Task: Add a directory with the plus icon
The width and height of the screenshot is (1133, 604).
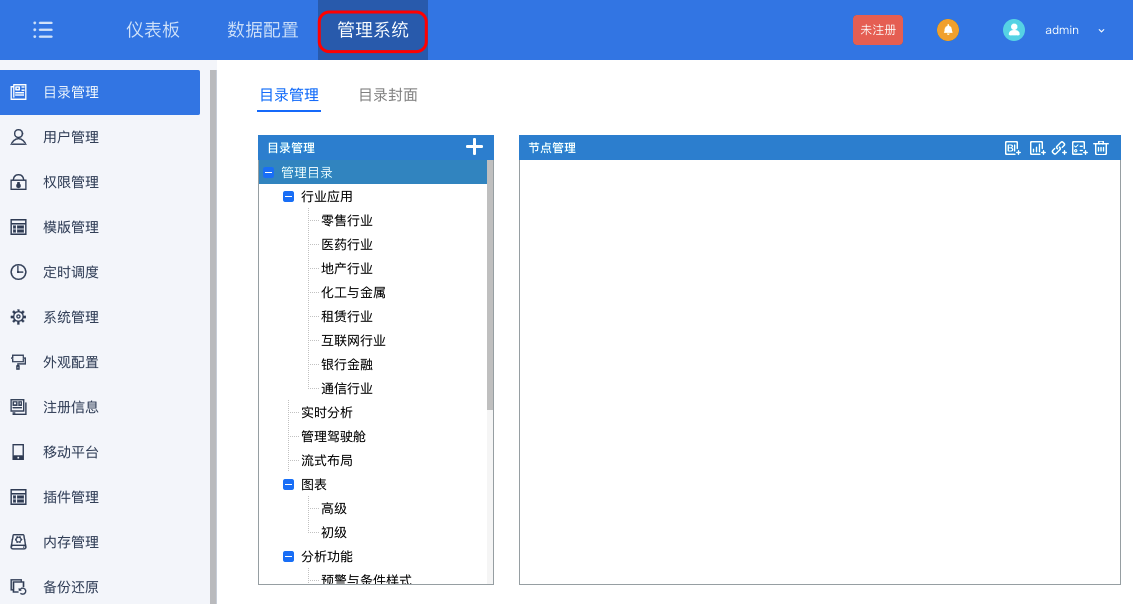Action: pyautogui.click(x=474, y=147)
